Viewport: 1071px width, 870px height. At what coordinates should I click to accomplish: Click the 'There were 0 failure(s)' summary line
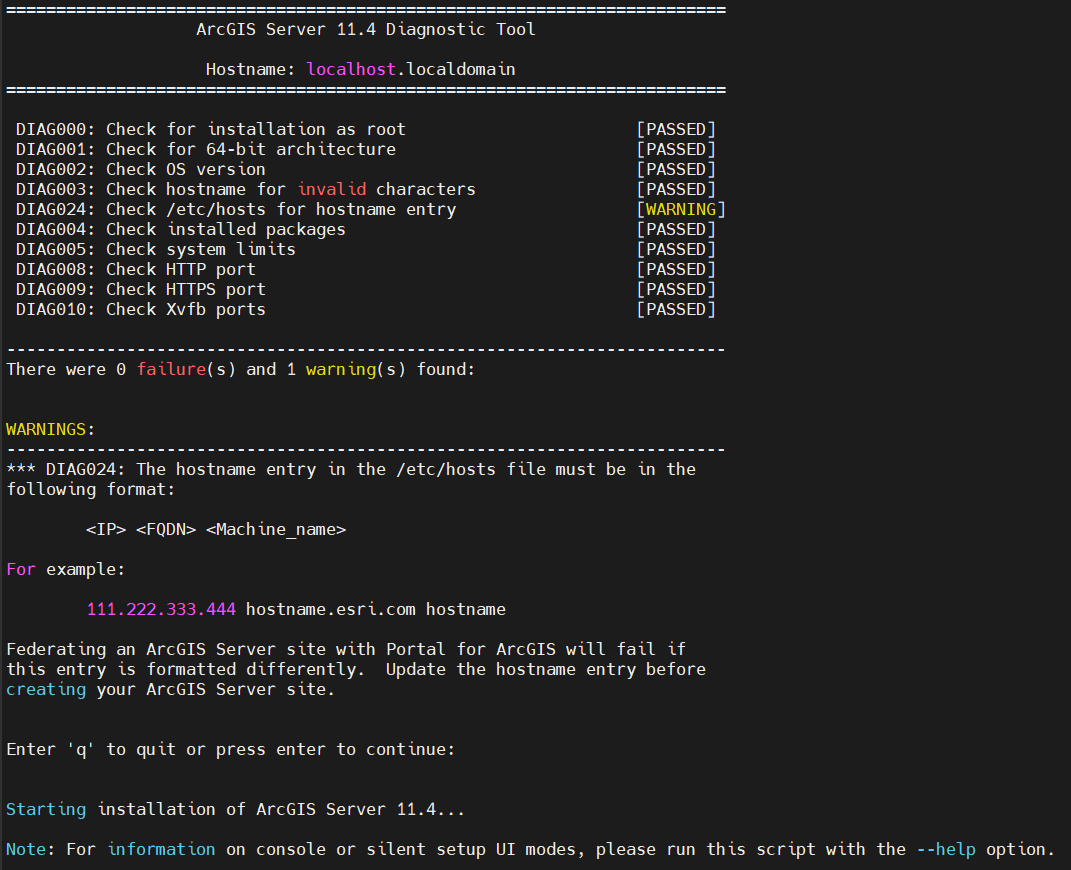point(240,369)
